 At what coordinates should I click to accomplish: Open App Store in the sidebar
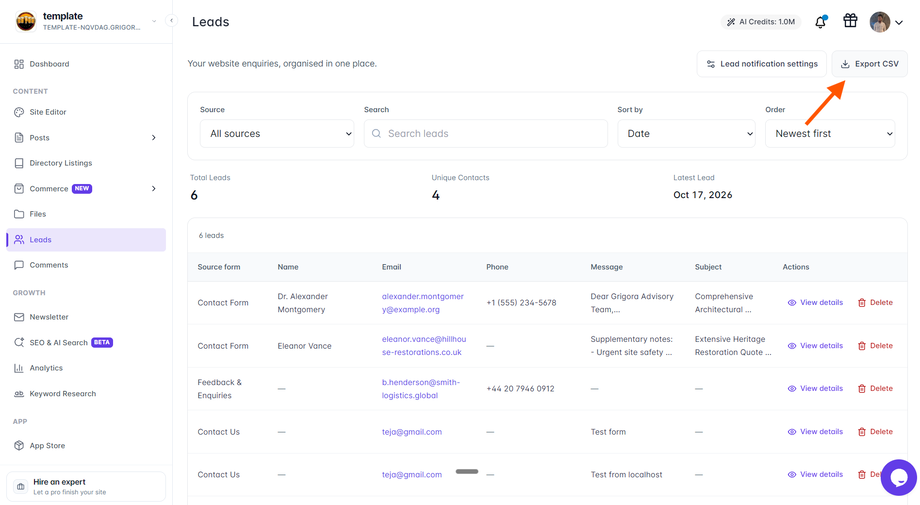[86, 446]
